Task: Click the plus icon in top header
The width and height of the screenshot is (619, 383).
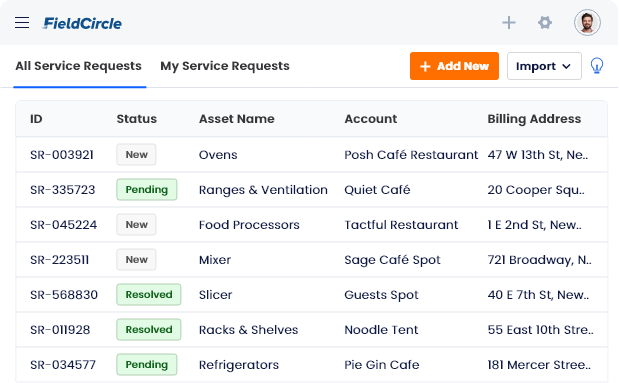Action: pyautogui.click(x=509, y=23)
